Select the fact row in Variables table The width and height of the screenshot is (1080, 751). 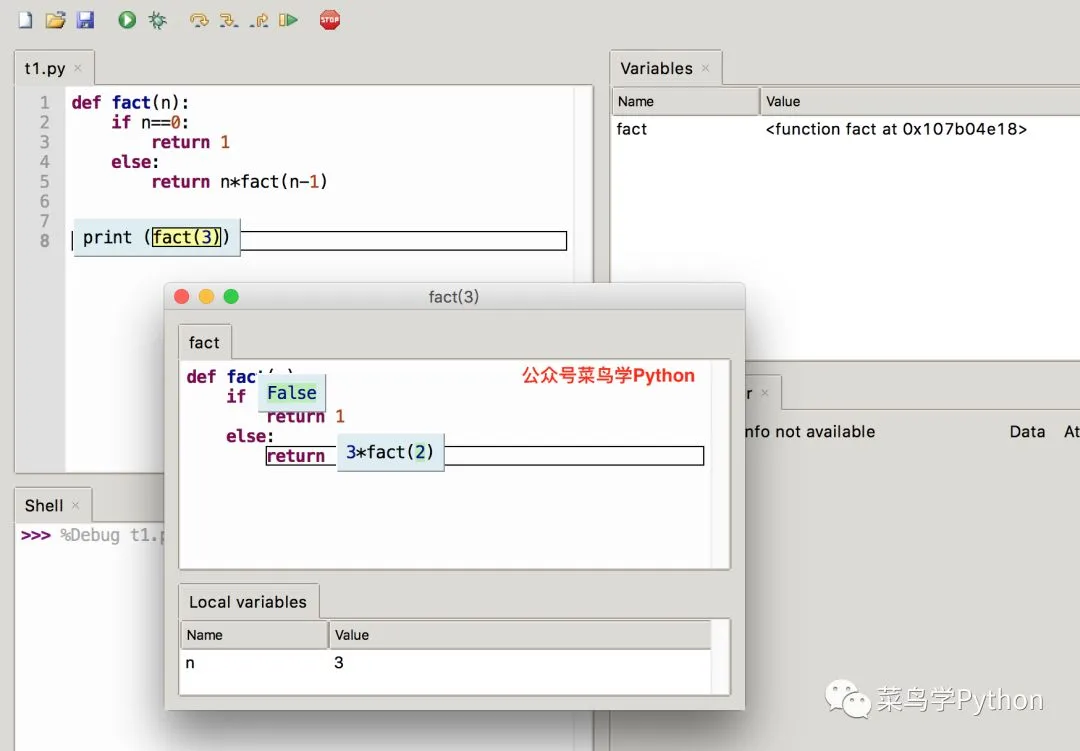pos(632,129)
